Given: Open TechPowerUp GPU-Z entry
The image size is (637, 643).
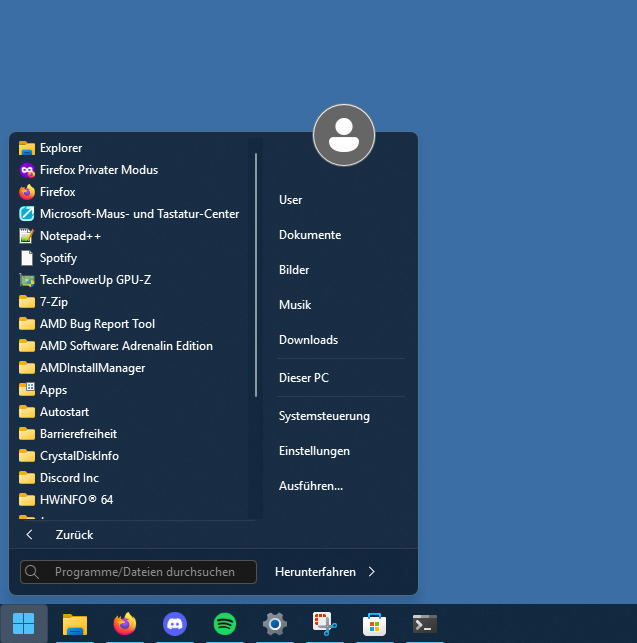Looking at the screenshot, I should (x=95, y=280).
